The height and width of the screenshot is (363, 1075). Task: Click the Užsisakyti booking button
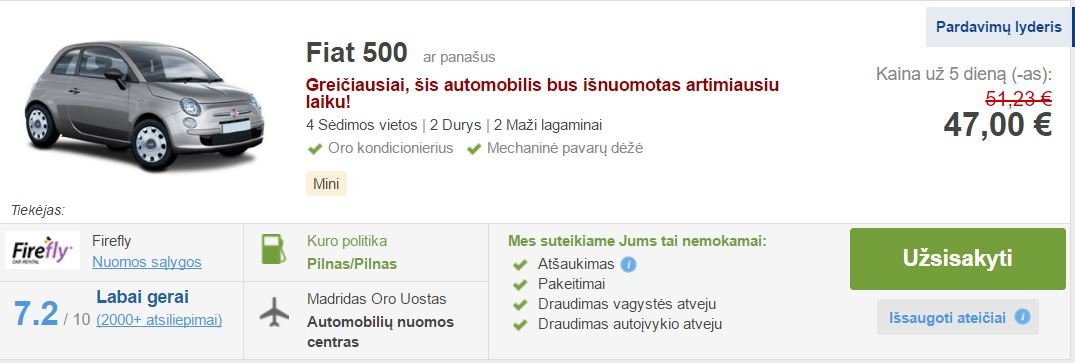tap(958, 259)
